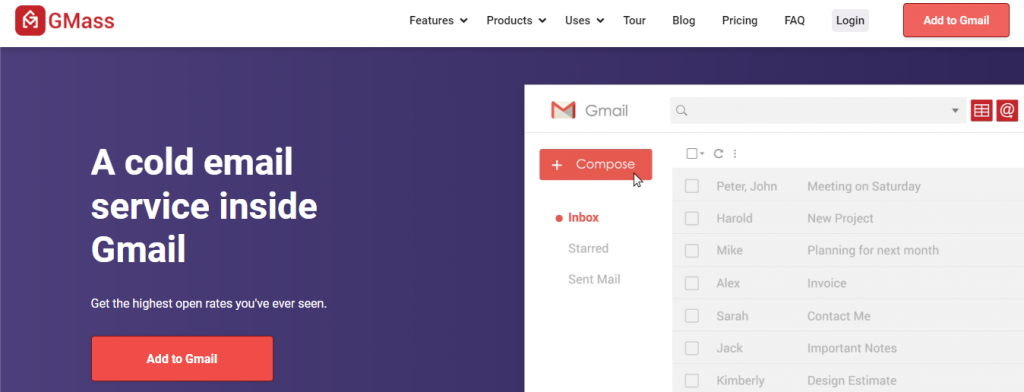1024x392 pixels.
Task: Click the Gmail envelope logo
Action: [x=563, y=110]
